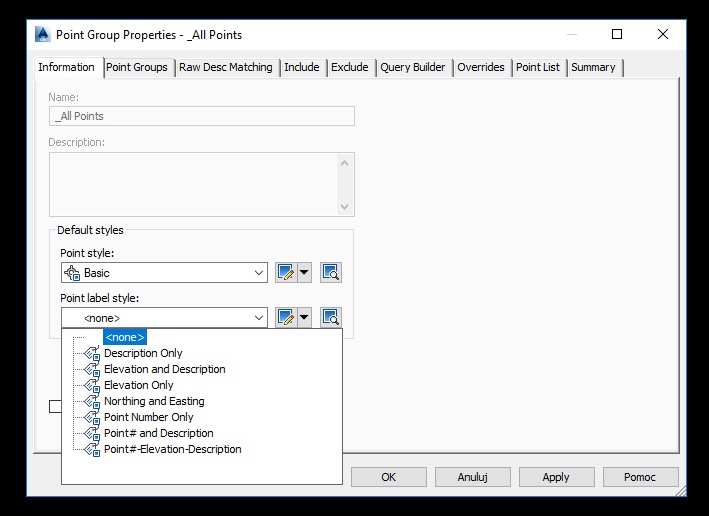Open the Overrides tab

tap(481, 67)
